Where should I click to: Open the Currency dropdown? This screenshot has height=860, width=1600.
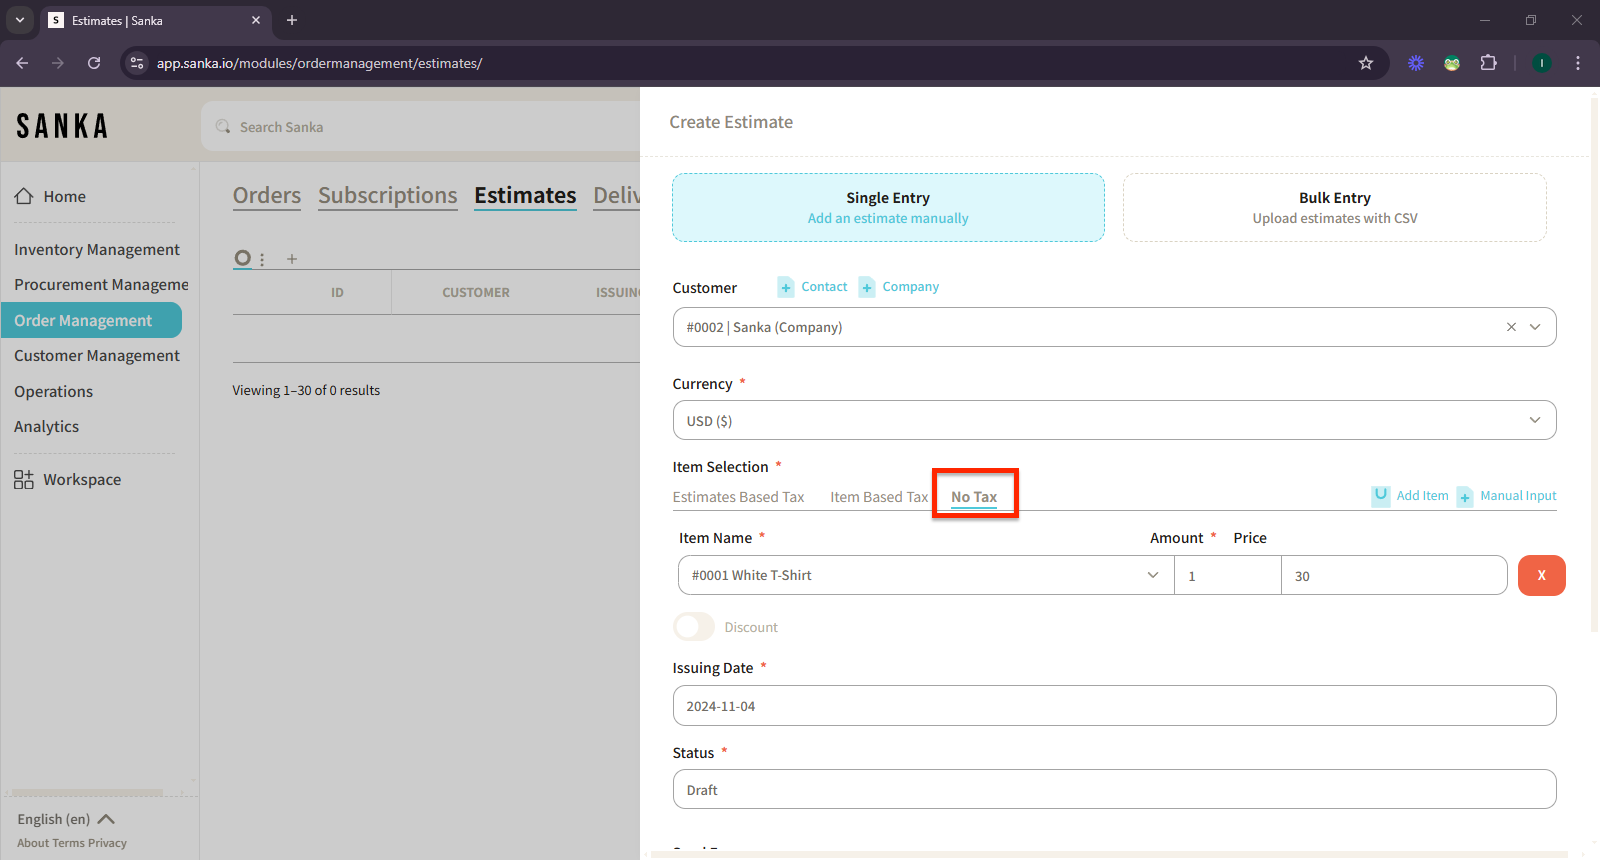(1114, 420)
